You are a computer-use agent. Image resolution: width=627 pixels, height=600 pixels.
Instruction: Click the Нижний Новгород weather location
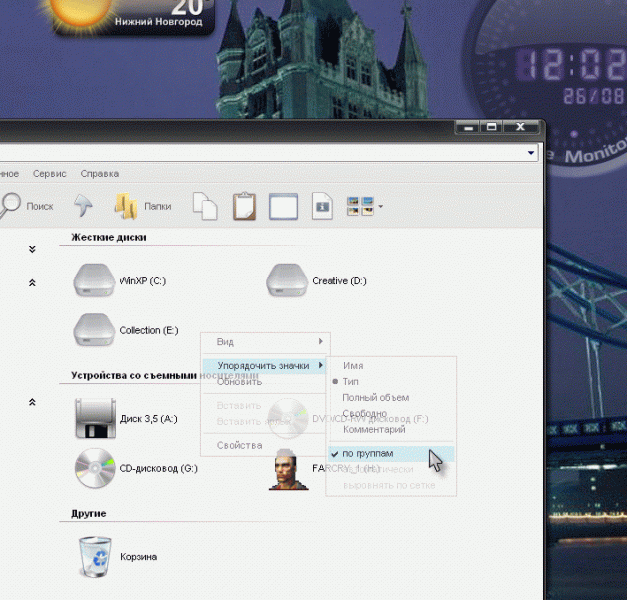click(158, 22)
